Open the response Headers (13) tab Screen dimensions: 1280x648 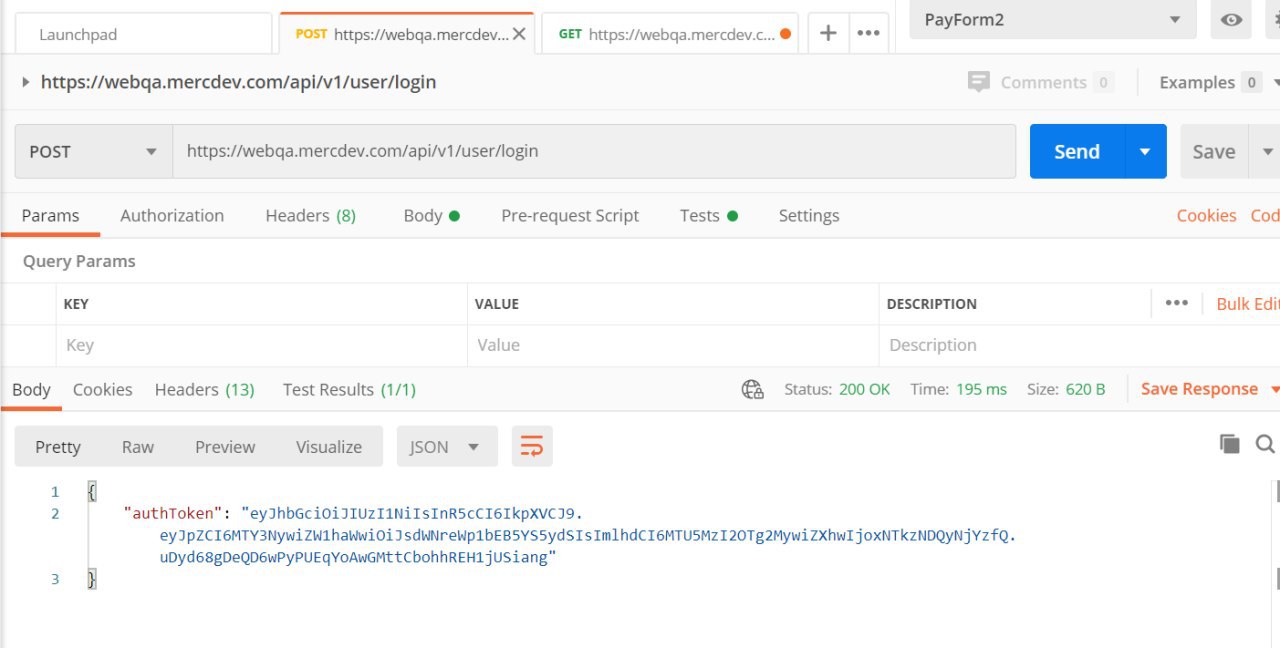(x=204, y=389)
